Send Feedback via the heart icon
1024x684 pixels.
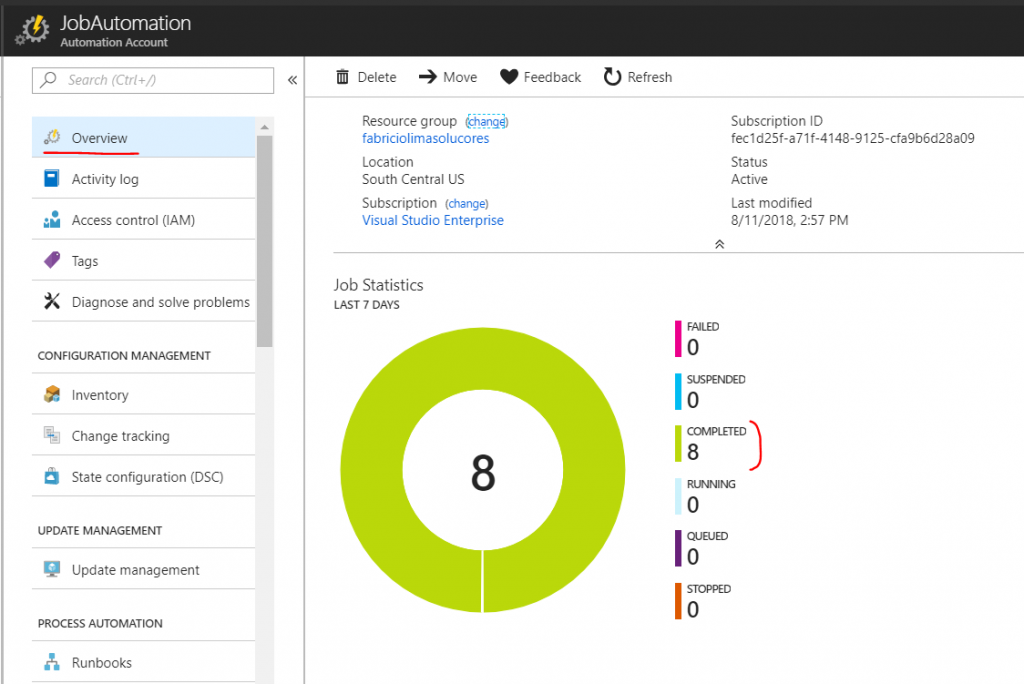tap(511, 76)
